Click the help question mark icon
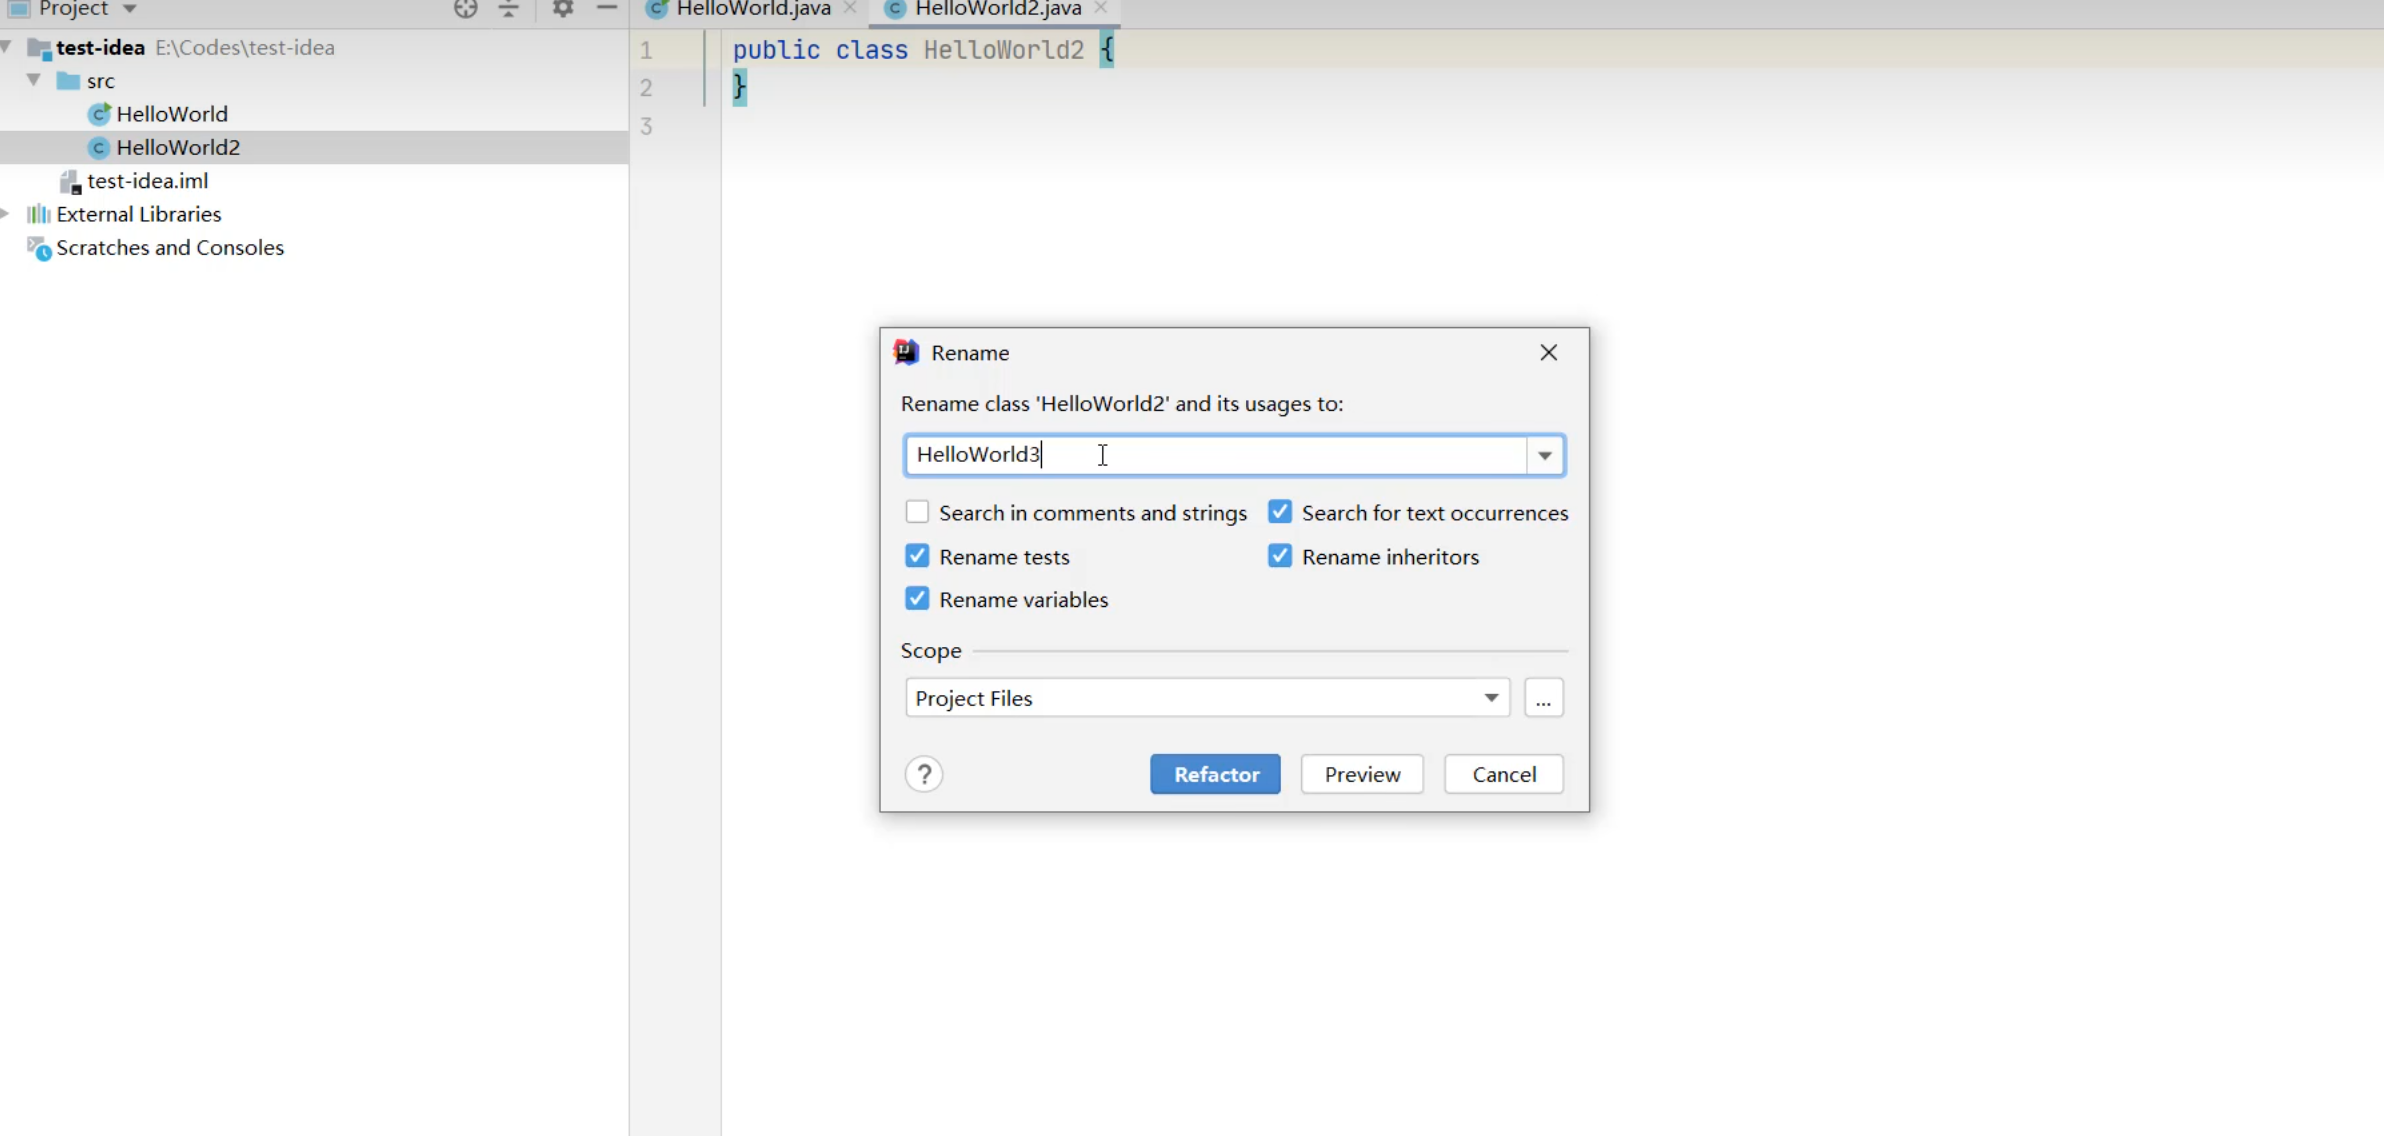2384x1136 pixels. point(924,774)
